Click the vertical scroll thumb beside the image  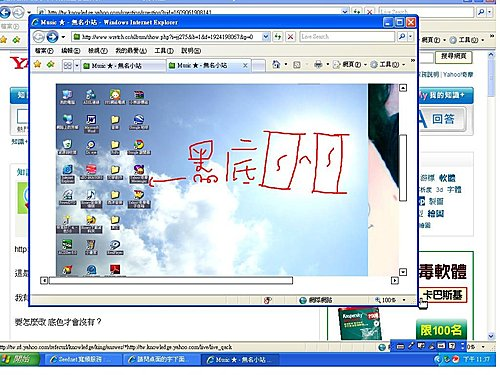coord(403,168)
